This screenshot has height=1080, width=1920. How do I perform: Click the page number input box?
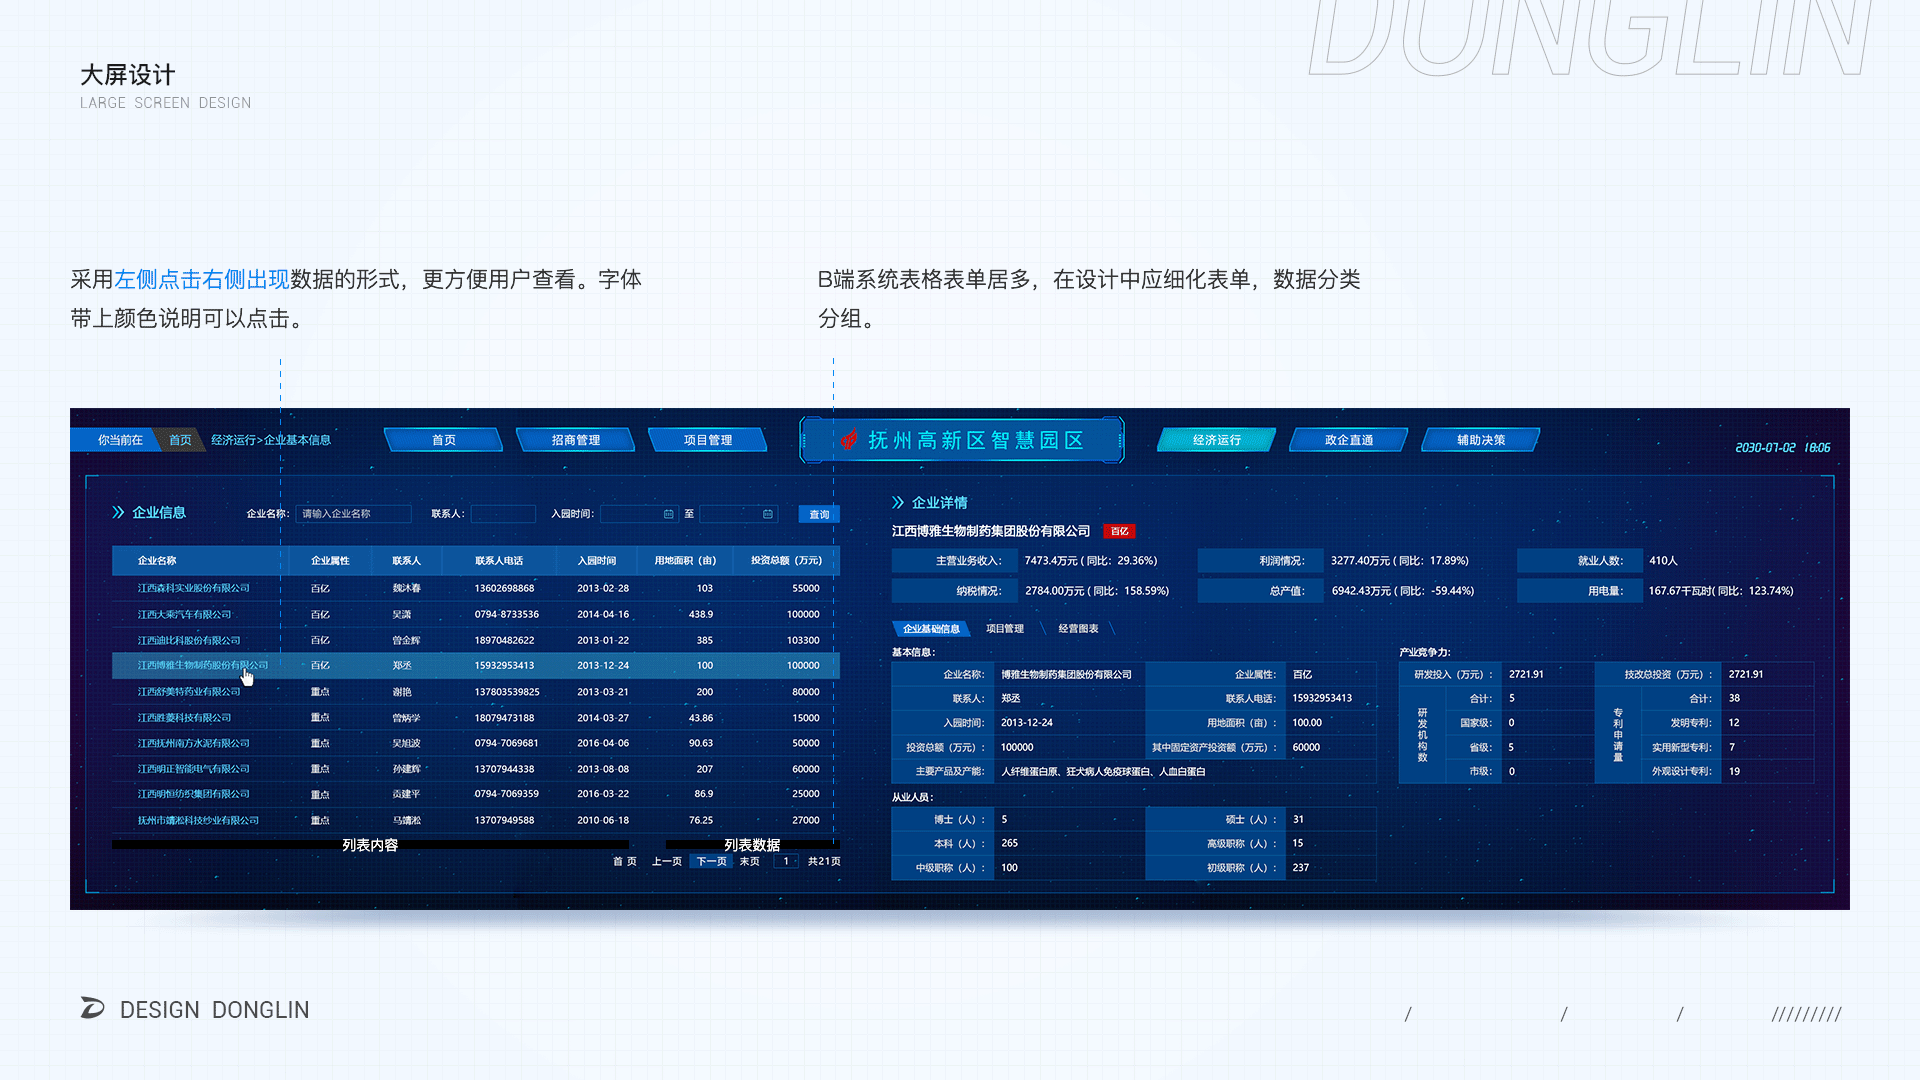[786, 861]
